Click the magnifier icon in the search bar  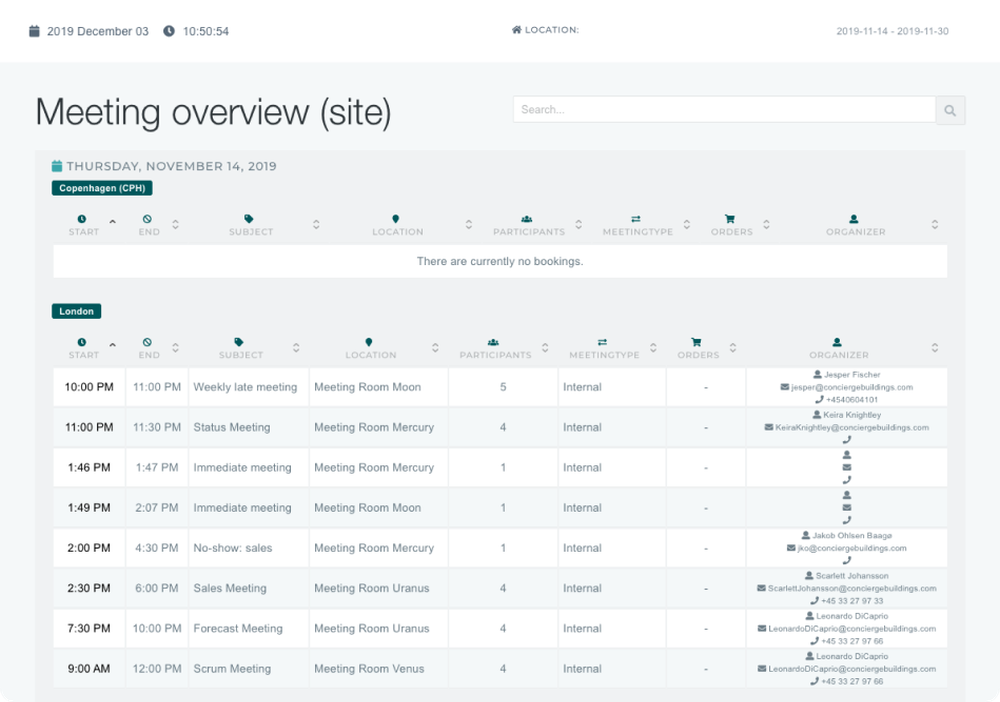[949, 110]
